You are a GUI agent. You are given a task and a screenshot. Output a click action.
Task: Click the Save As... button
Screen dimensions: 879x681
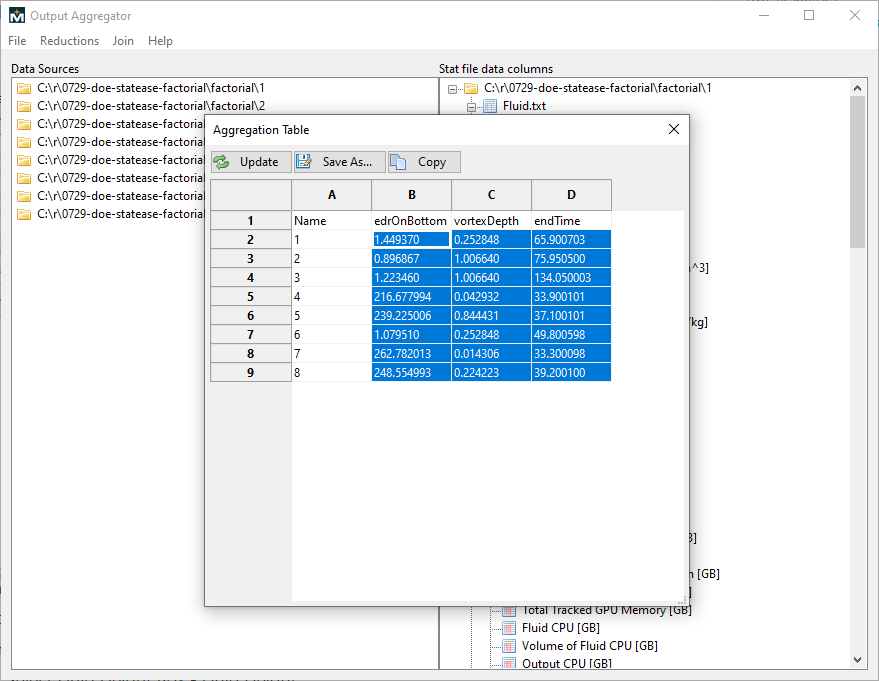point(340,162)
